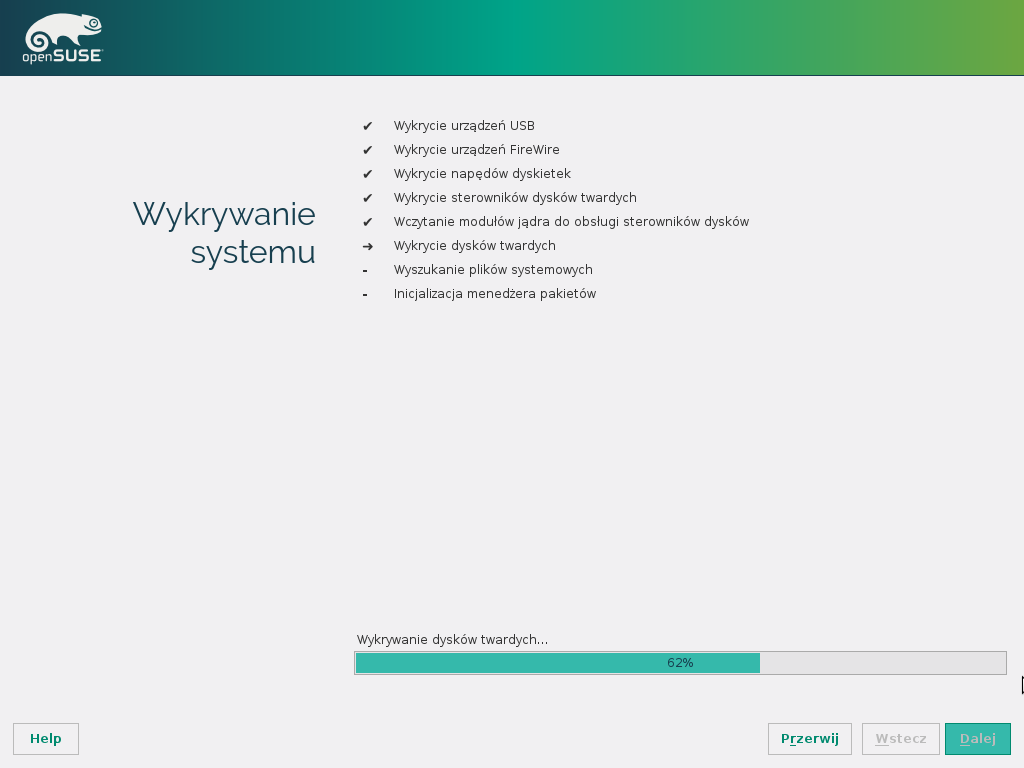Click the Wykrywanie dysków twardych... status label
This screenshot has width=1024, height=768.
coord(452,640)
